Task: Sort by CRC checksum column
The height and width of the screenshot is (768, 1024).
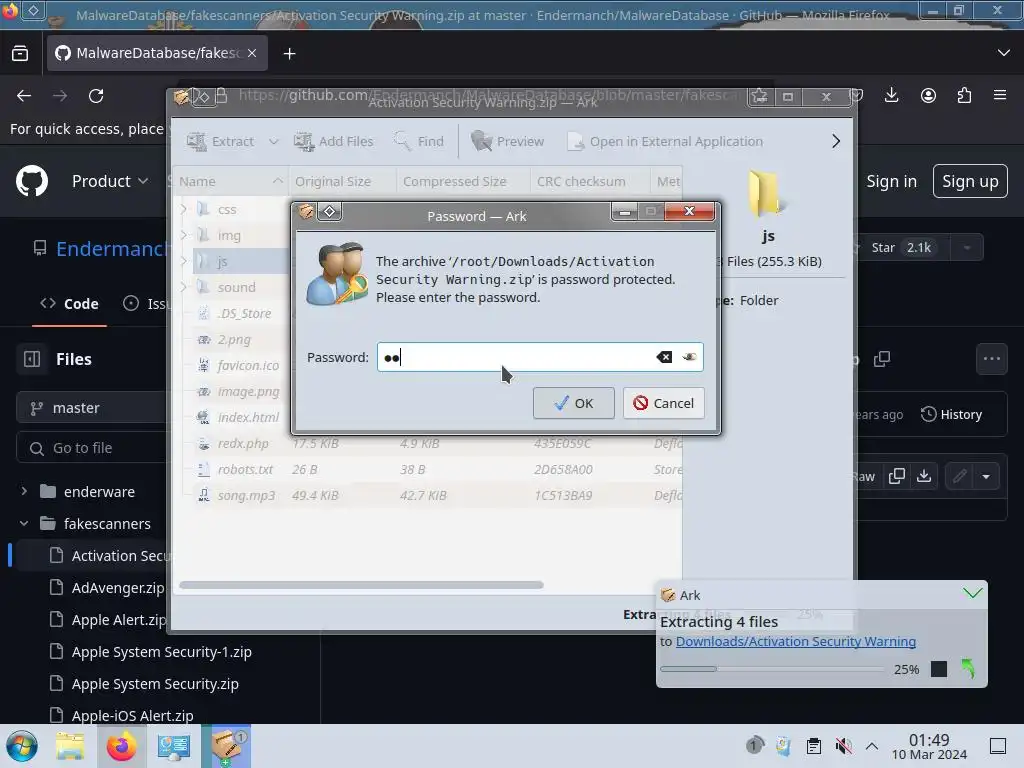Action: click(590, 182)
